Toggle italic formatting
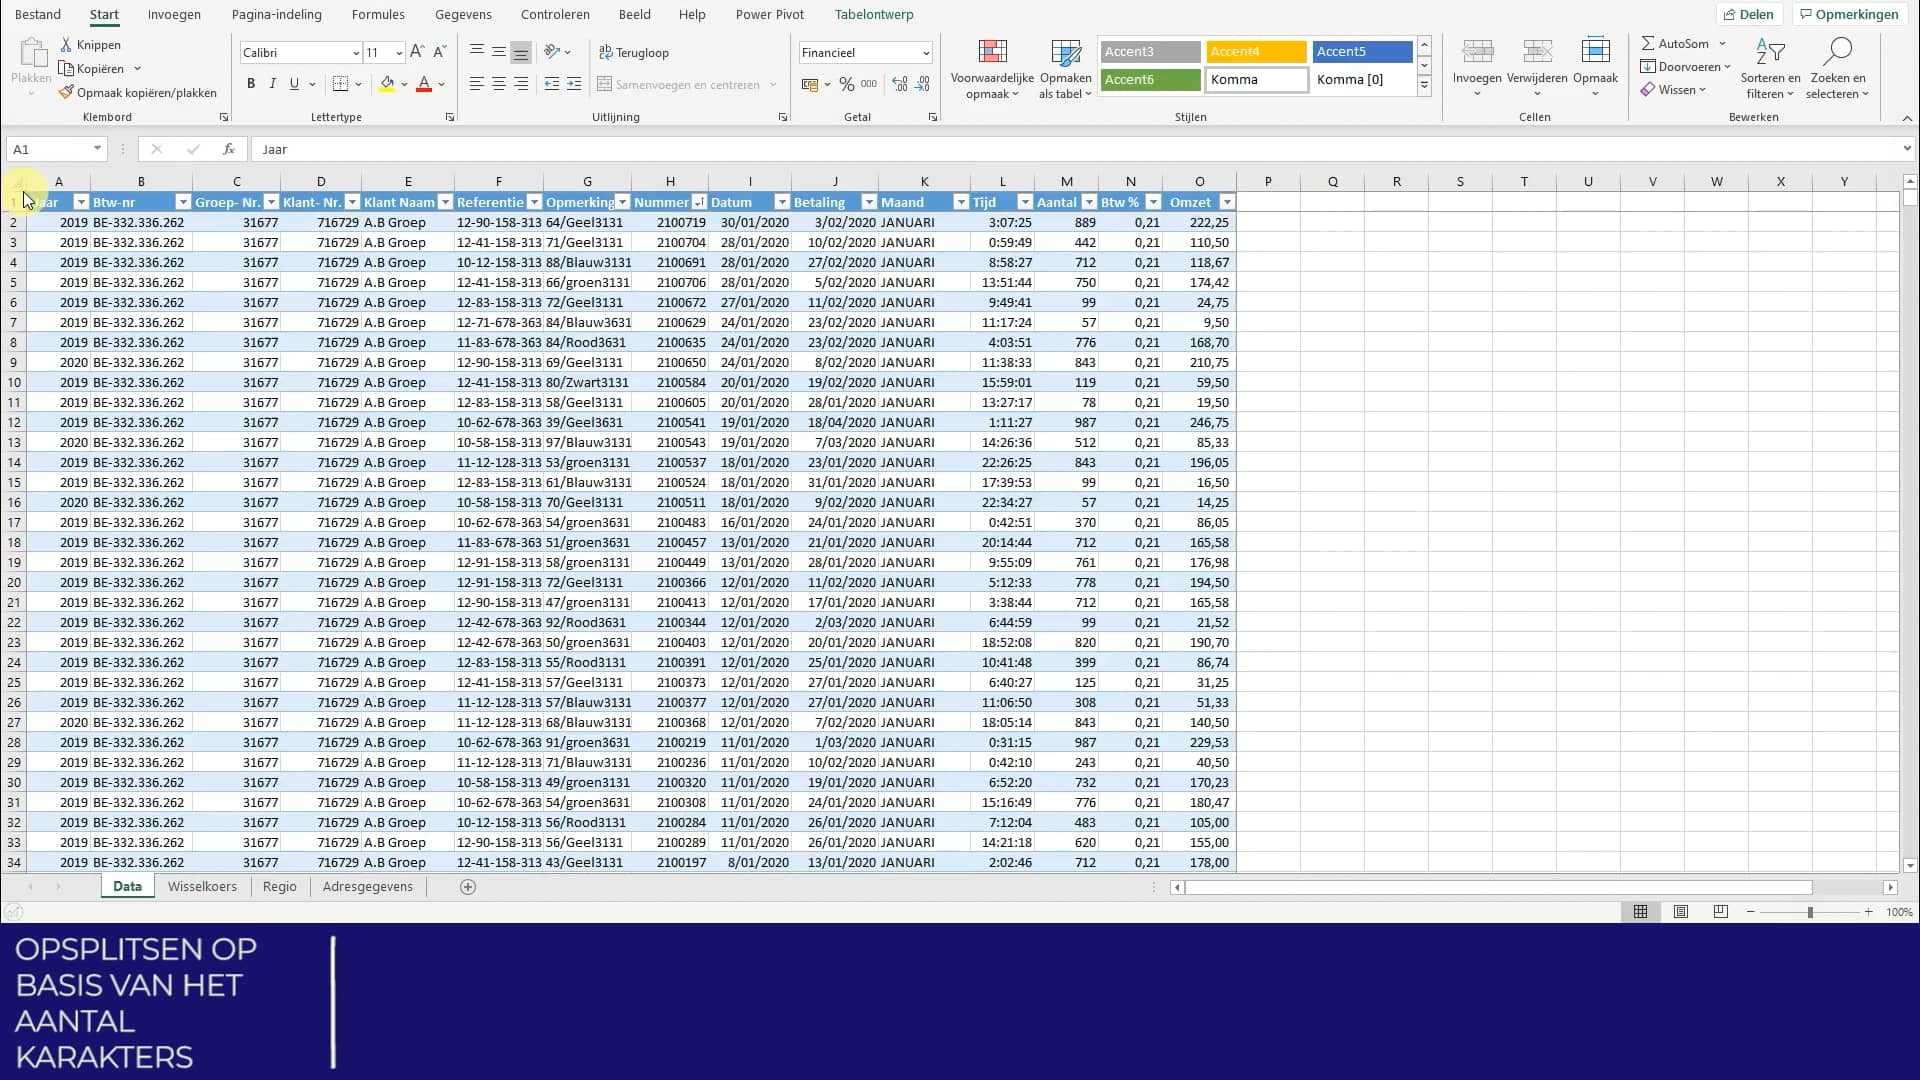The height and width of the screenshot is (1080, 1920). click(272, 84)
